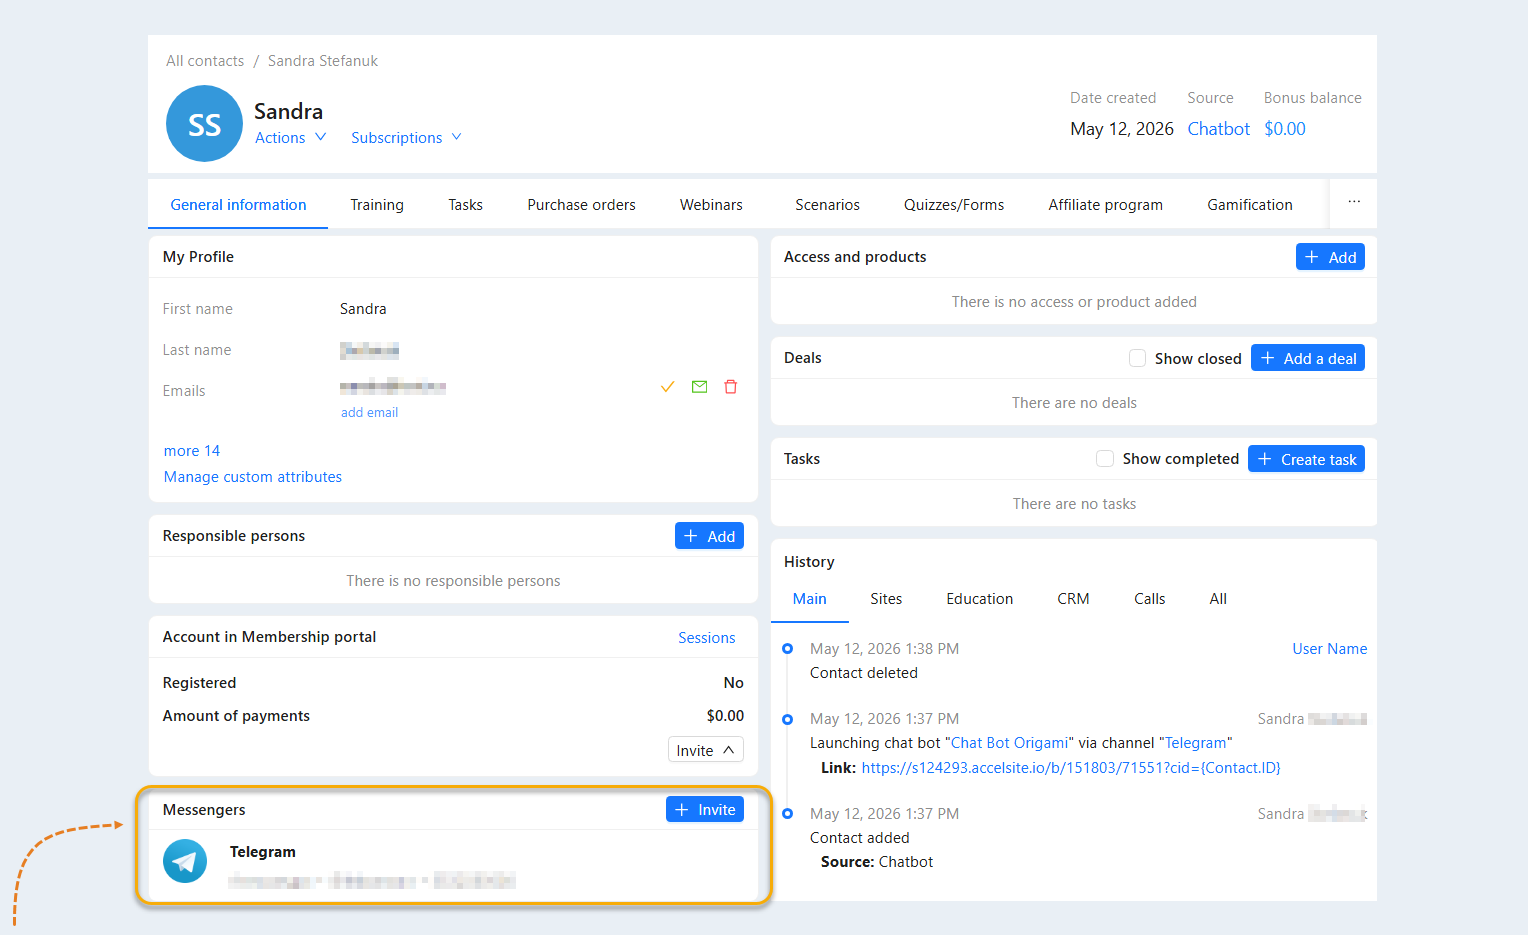Image resolution: width=1528 pixels, height=935 pixels.
Task: Click the May 12, 2026 1:38 PM timestamp
Action: point(884,649)
